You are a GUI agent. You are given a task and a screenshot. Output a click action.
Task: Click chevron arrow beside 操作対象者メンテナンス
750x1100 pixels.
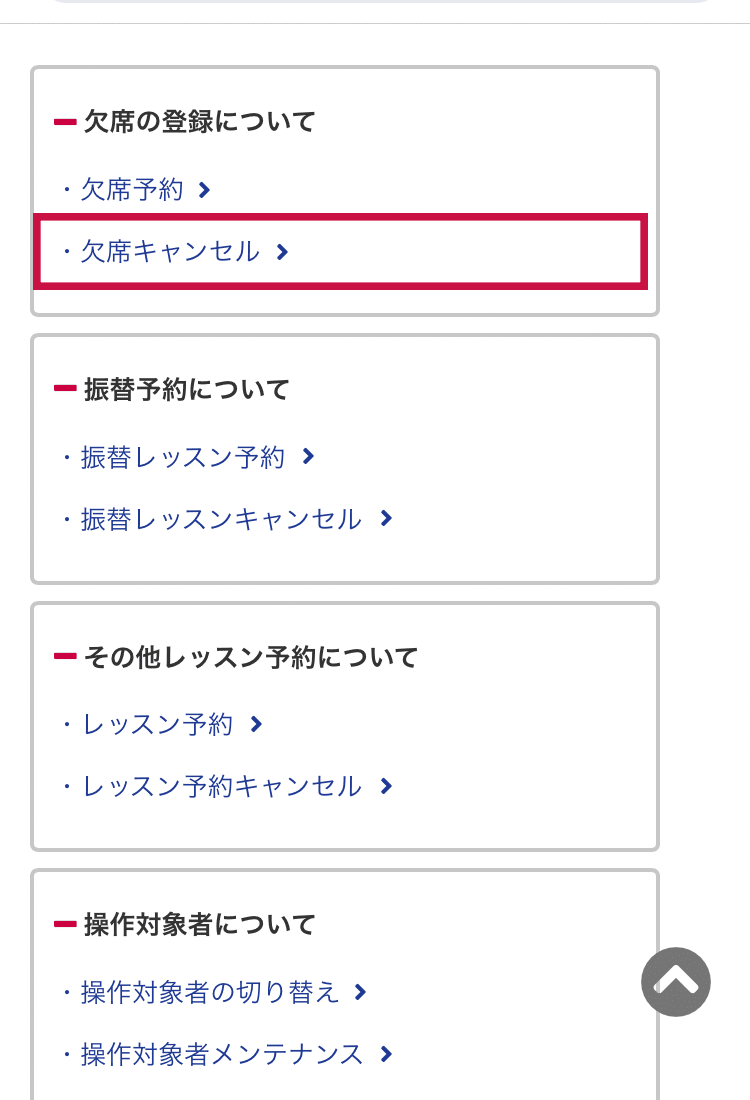pos(386,1054)
